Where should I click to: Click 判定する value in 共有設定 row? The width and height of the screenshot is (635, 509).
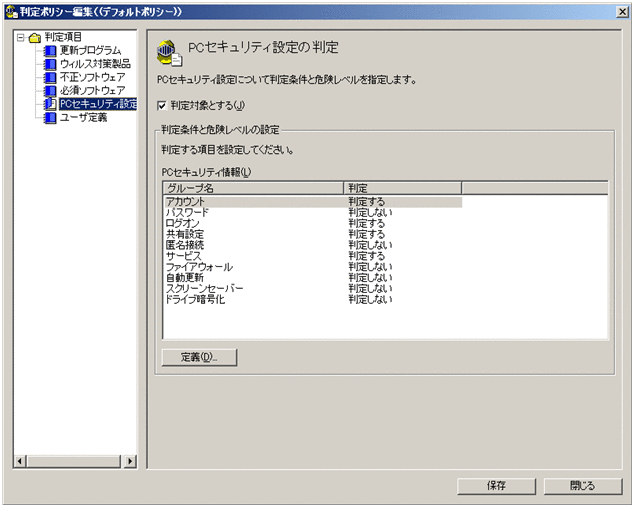point(367,234)
